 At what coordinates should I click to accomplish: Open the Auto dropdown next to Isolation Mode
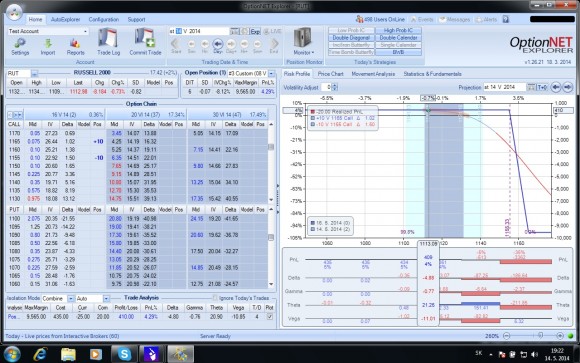(x=106, y=298)
